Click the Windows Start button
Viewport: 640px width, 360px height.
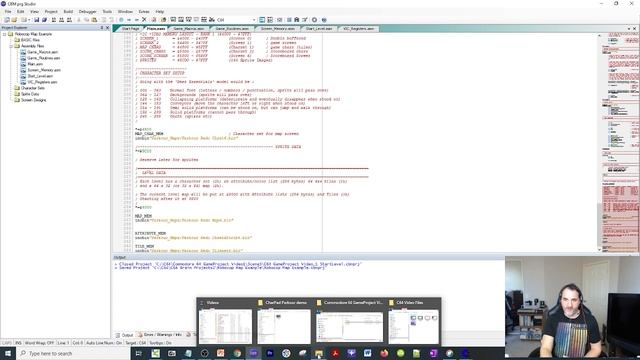pos(8,353)
